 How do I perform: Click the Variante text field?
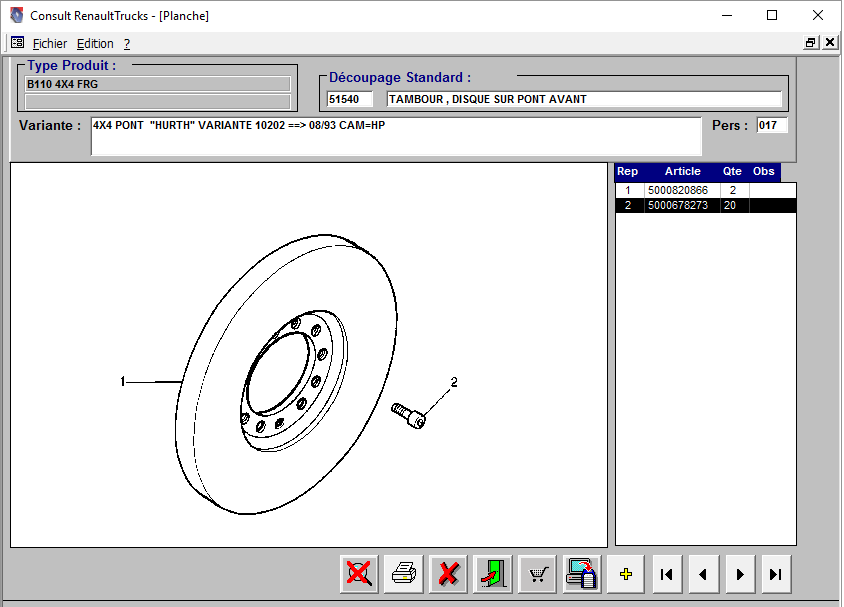click(396, 136)
